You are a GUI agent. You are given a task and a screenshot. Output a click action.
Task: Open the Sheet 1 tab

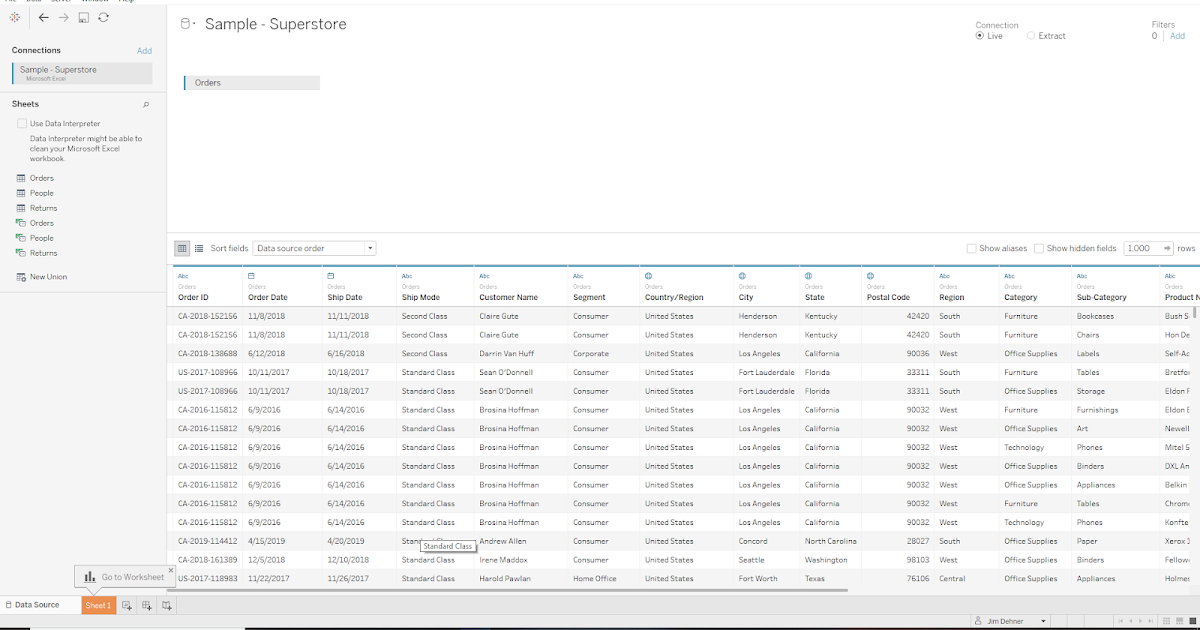click(98, 605)
